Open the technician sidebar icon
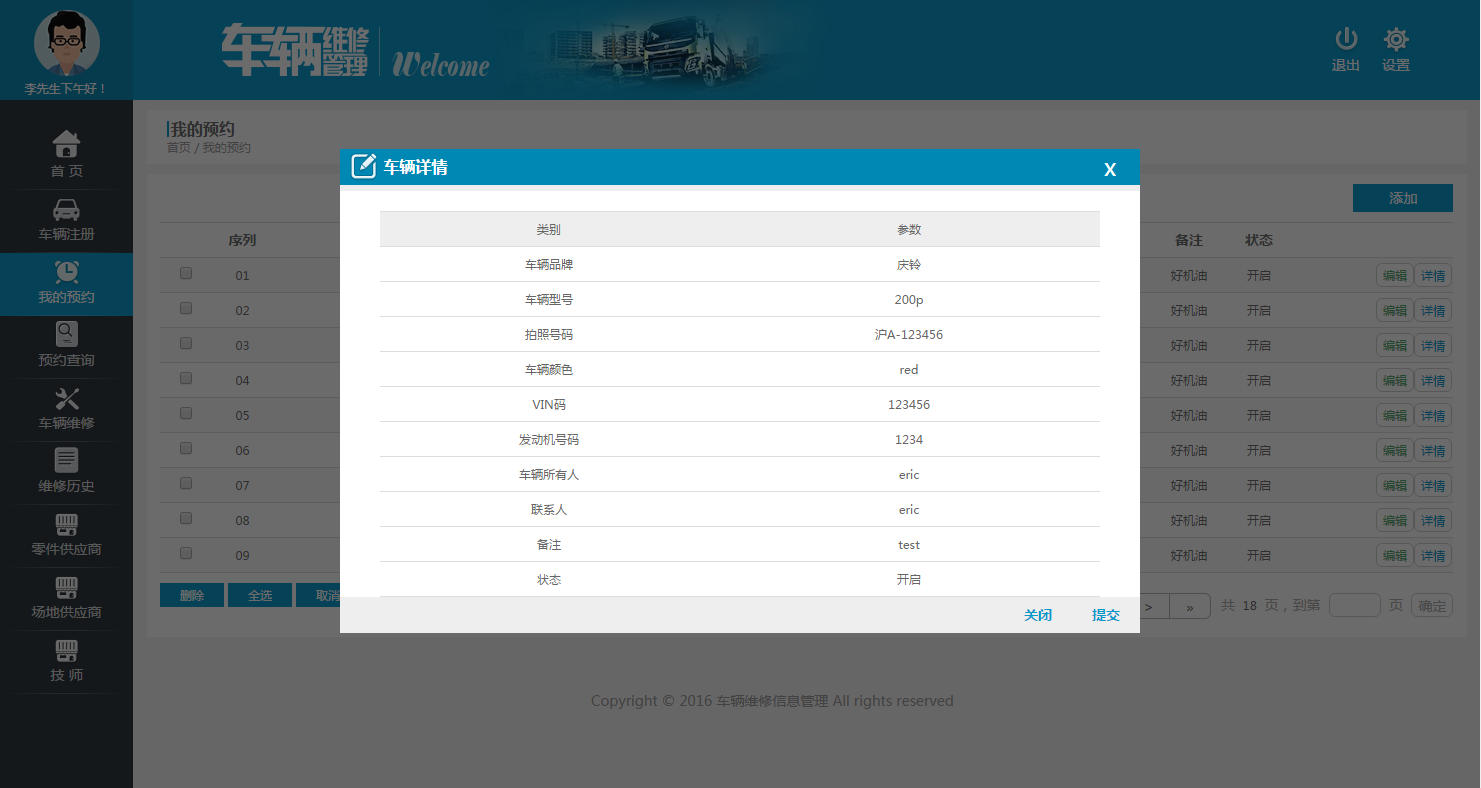The height and width of the screenshot is (788, 1481). click(66, 650)
